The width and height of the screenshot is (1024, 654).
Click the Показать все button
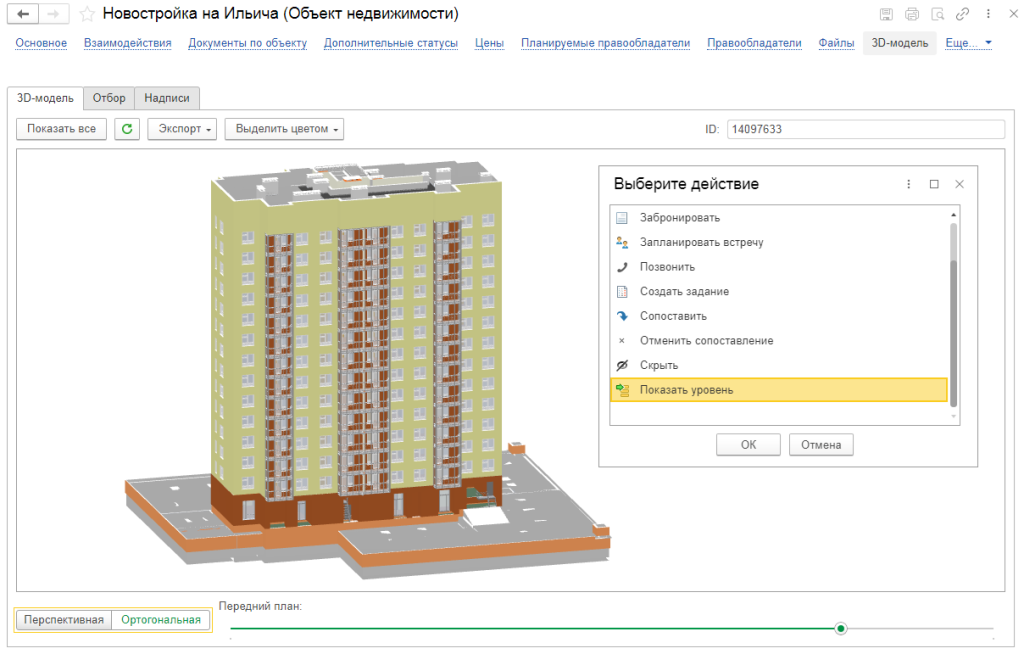click(62, 129)
